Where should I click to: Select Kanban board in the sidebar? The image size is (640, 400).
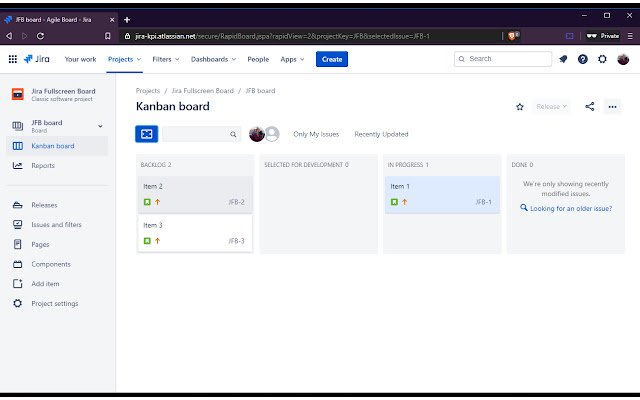coord(57,146)
